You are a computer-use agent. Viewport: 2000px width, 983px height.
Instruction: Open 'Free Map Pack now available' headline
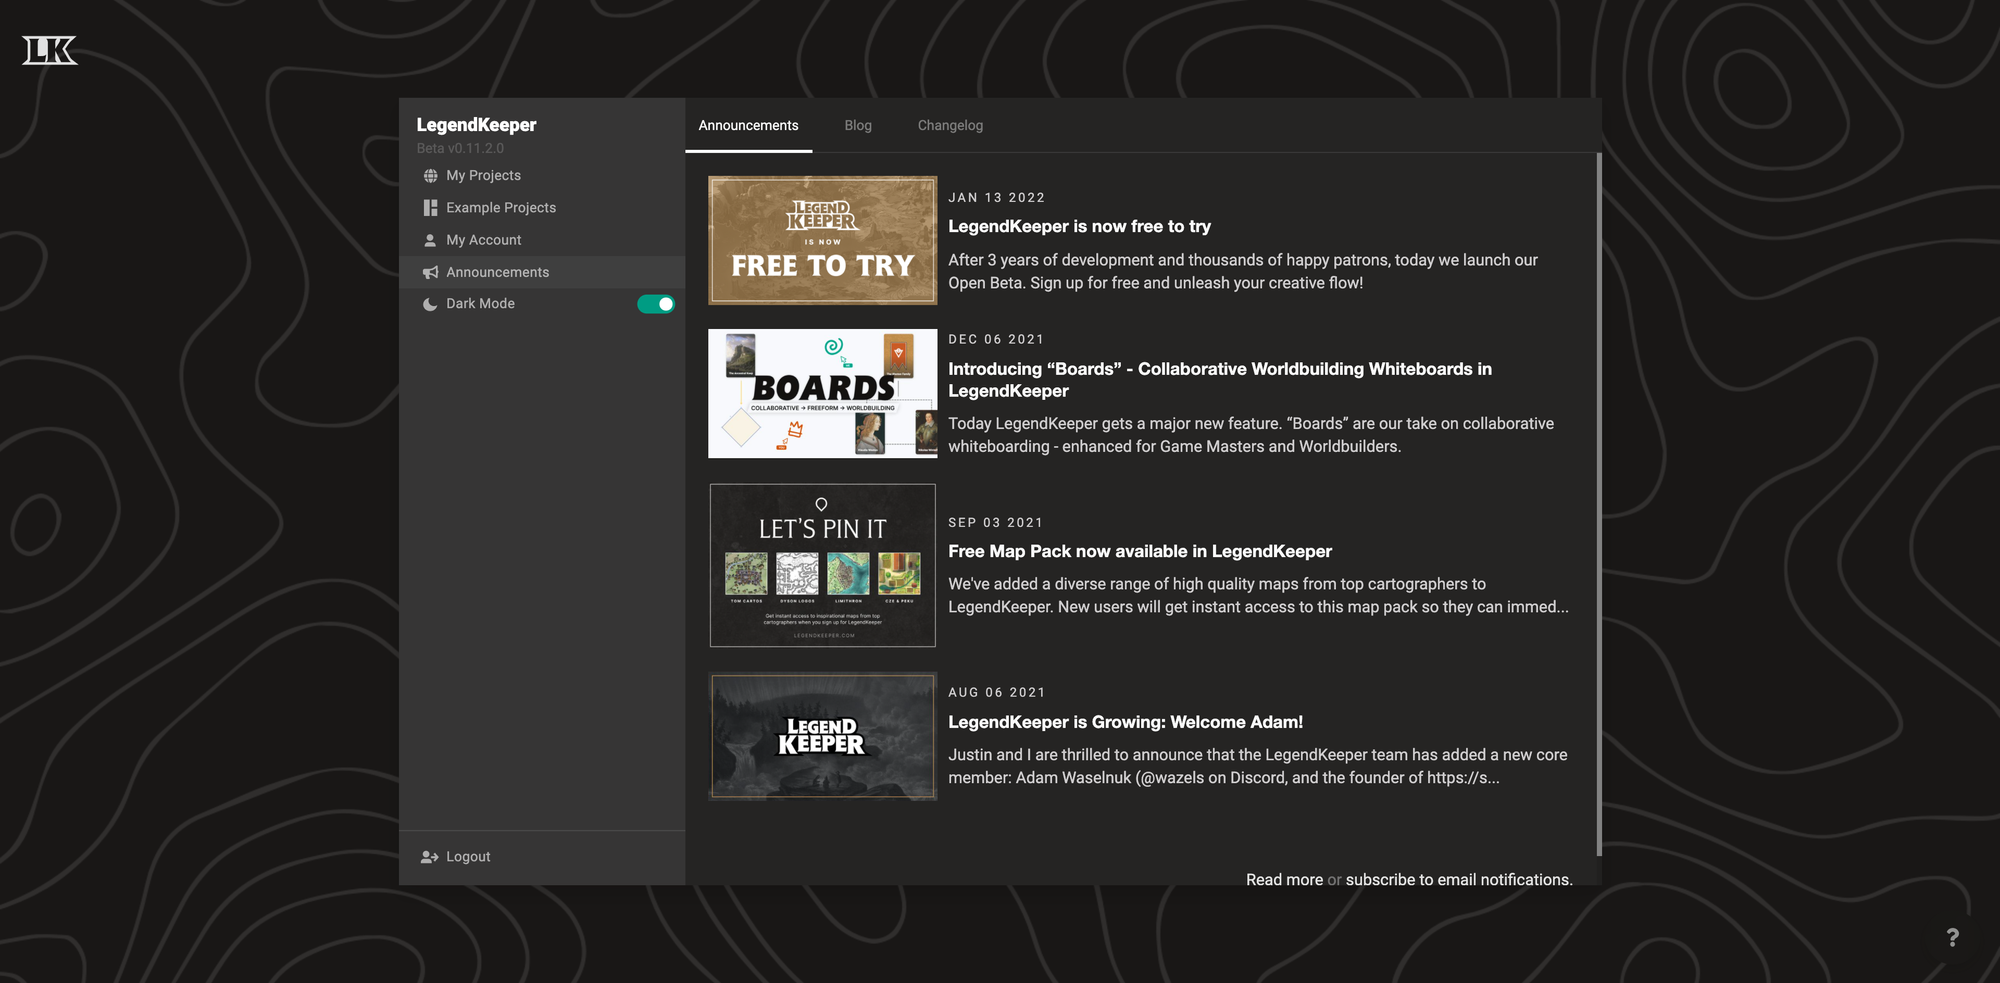point(1140,552)
